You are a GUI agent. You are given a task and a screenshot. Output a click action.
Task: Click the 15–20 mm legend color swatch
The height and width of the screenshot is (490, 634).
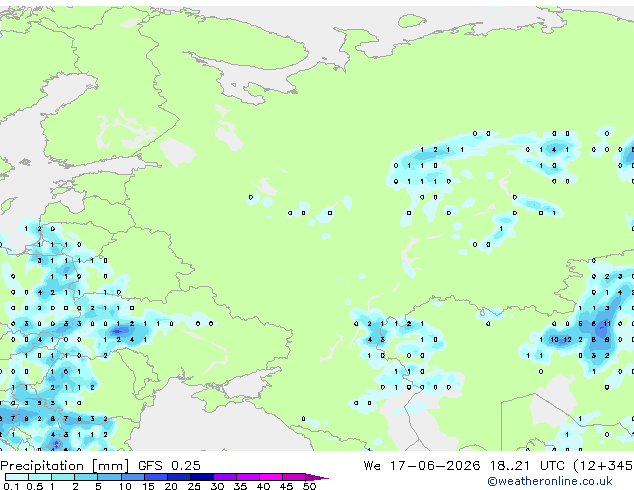pos(156,477)
